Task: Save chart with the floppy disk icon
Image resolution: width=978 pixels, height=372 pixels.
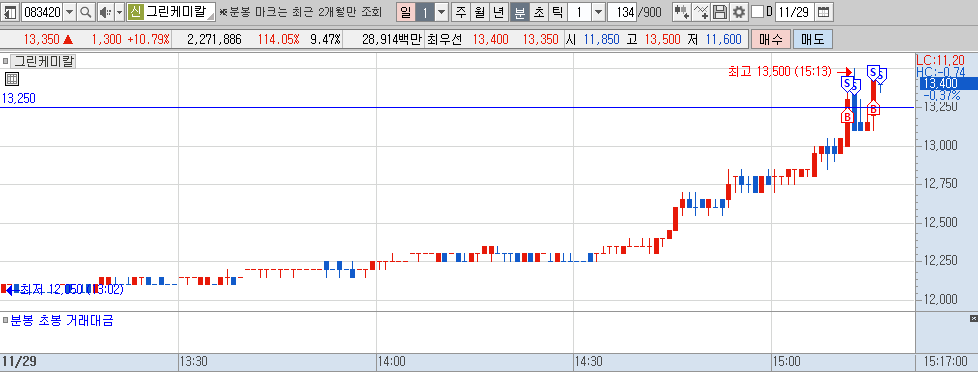Action: click(x=720, y=12)
